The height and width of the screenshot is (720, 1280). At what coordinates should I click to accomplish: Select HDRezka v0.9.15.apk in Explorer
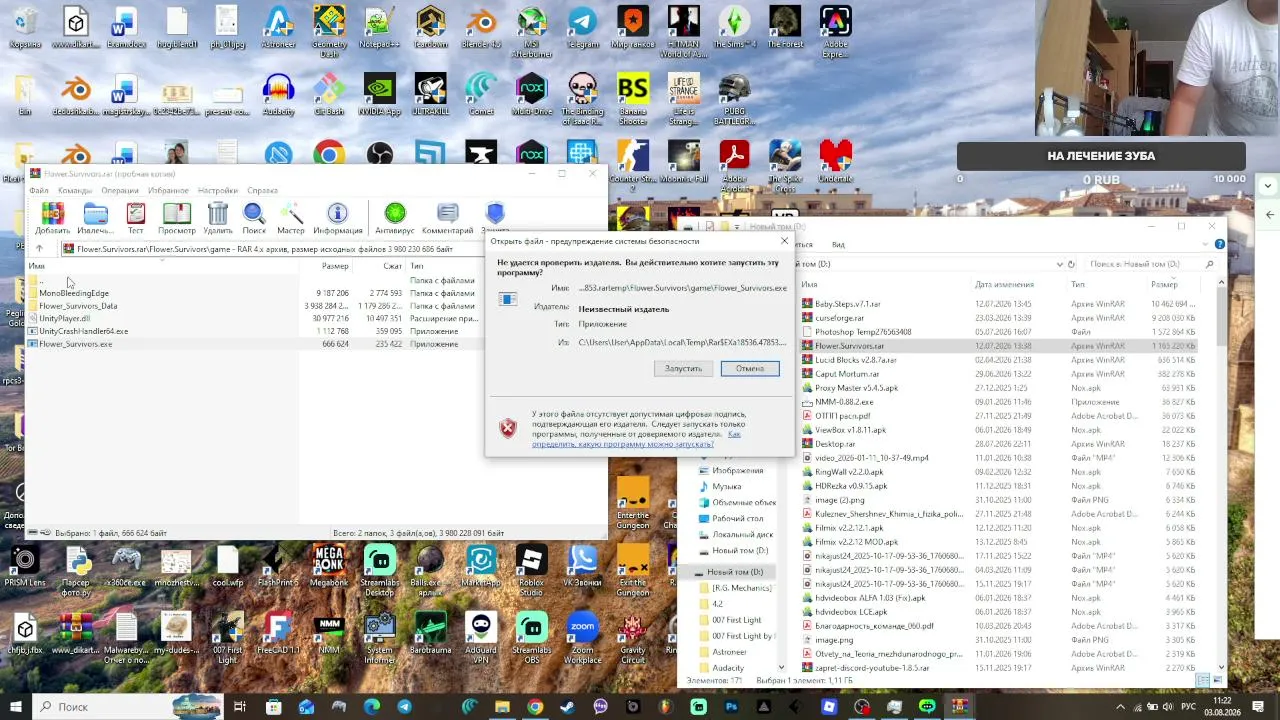(x=850, y=486)
